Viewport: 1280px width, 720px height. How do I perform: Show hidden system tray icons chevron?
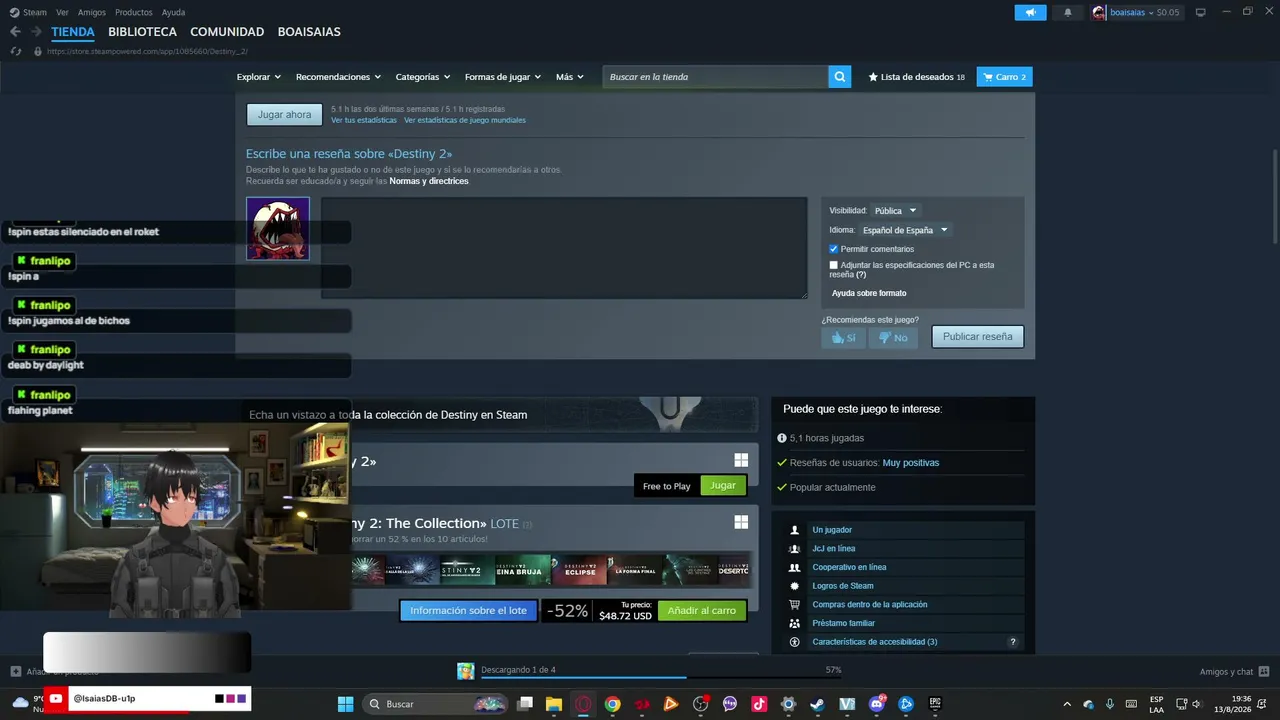click(1067, 704)
